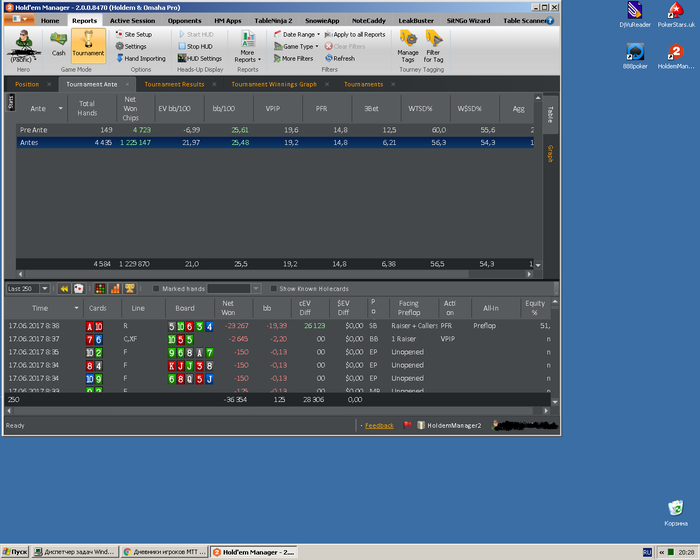This screenshot has width=700, height=560.
Task: Close the Tournament Ante report tab
Action: click(127, 84)
